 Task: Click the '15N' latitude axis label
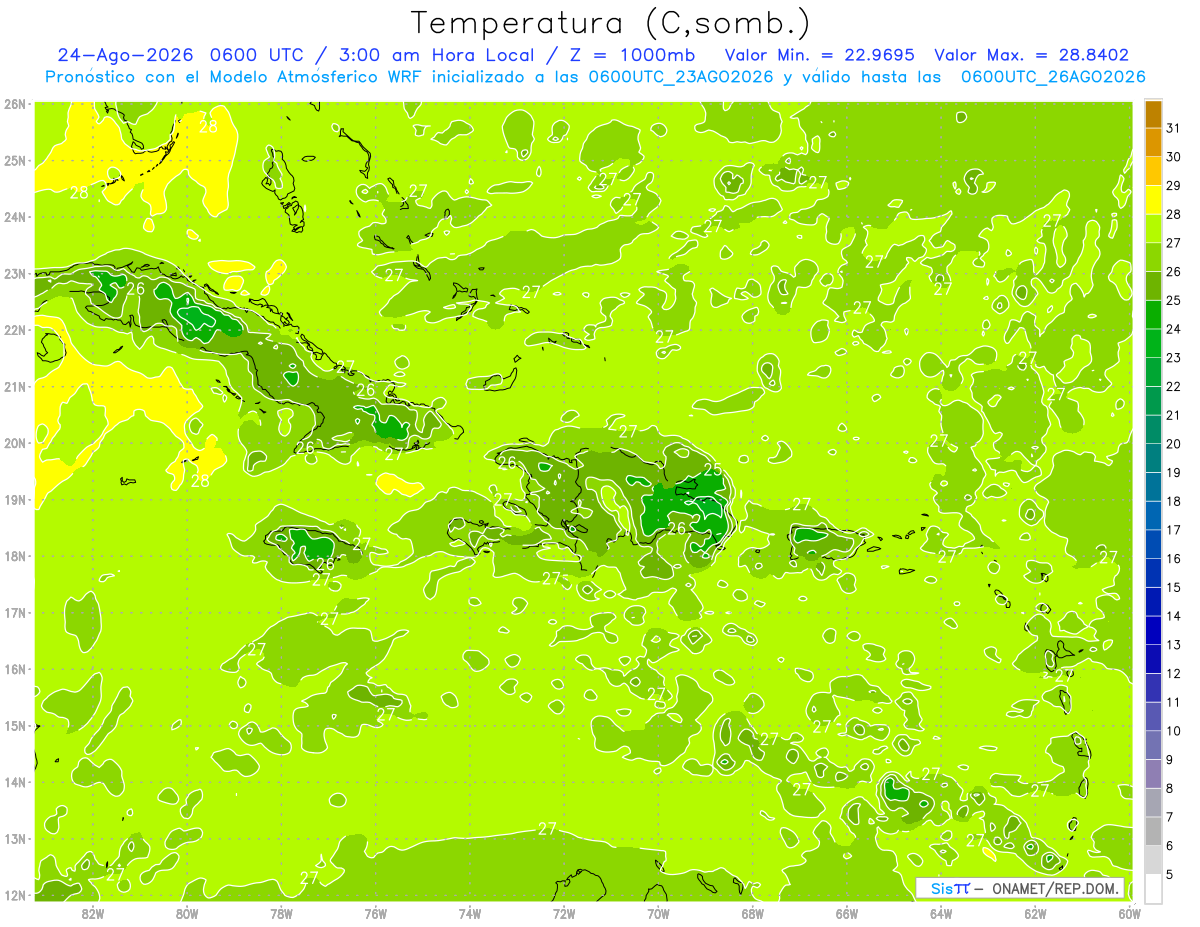[14, 725]
